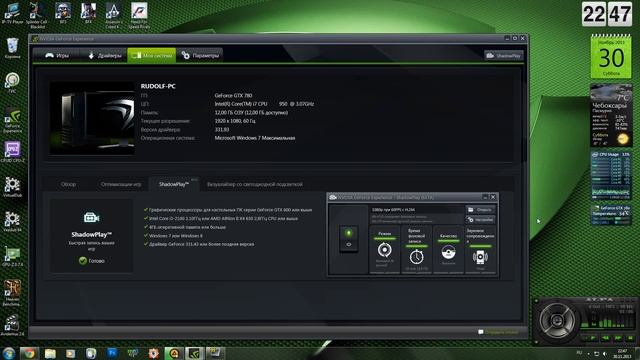This screenshot has width=640, height=360.
Task: Click the calendar gadget showing 30
Action: [611, 57]
